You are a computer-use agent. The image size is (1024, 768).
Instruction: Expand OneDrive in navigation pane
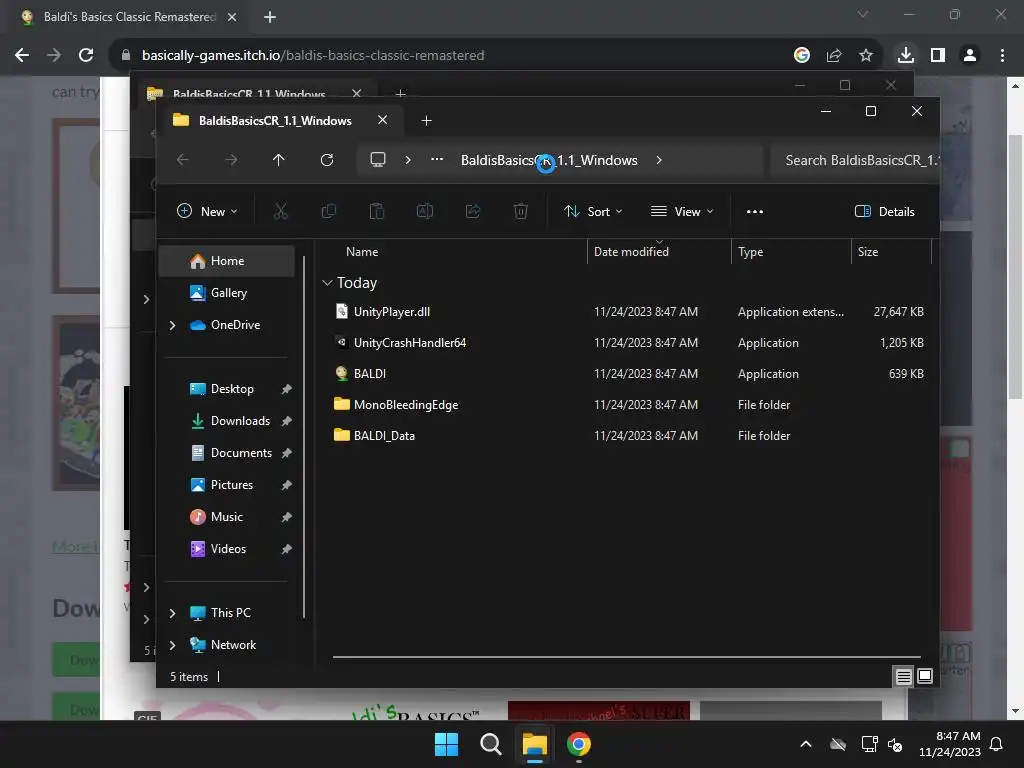172,325
